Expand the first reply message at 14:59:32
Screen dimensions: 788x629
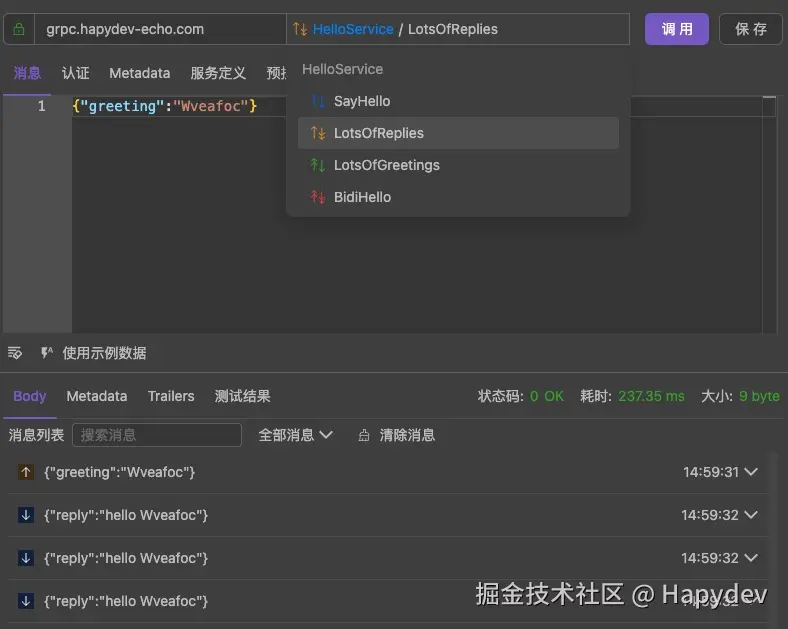751,515
